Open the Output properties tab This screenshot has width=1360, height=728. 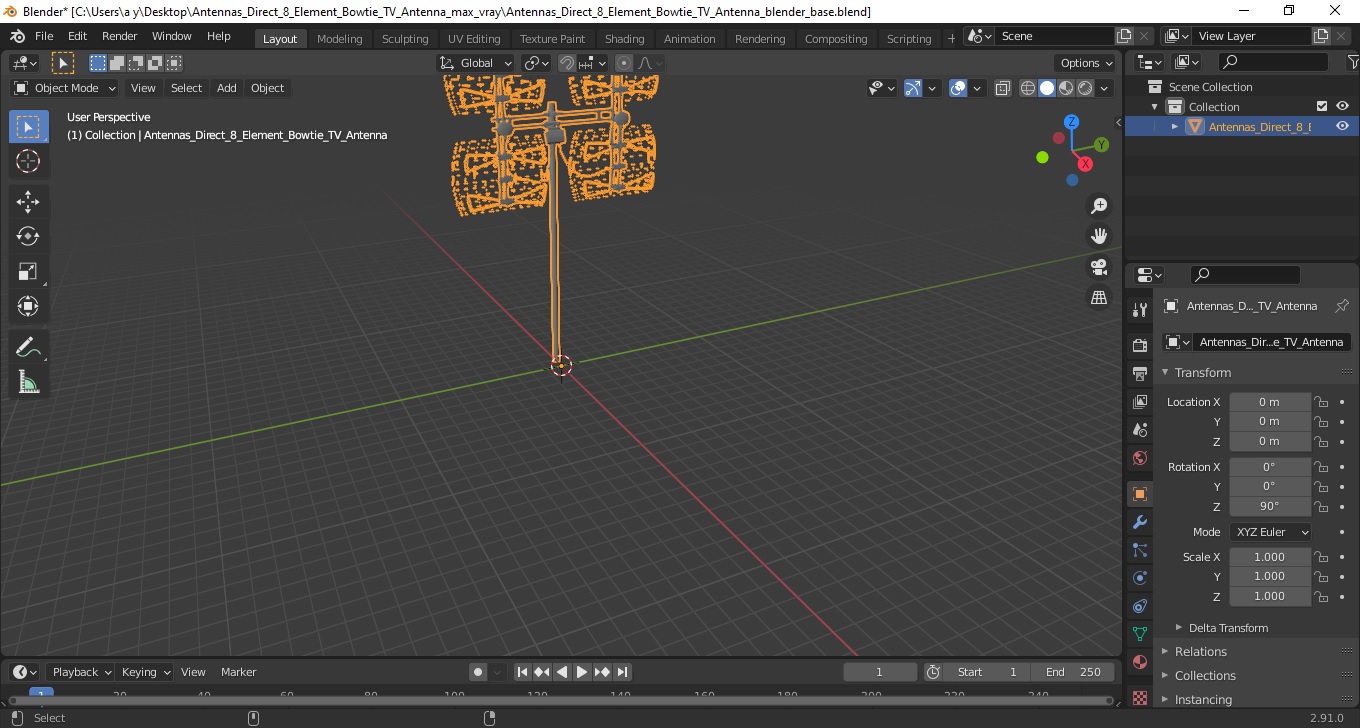(x=1140, y=374)
